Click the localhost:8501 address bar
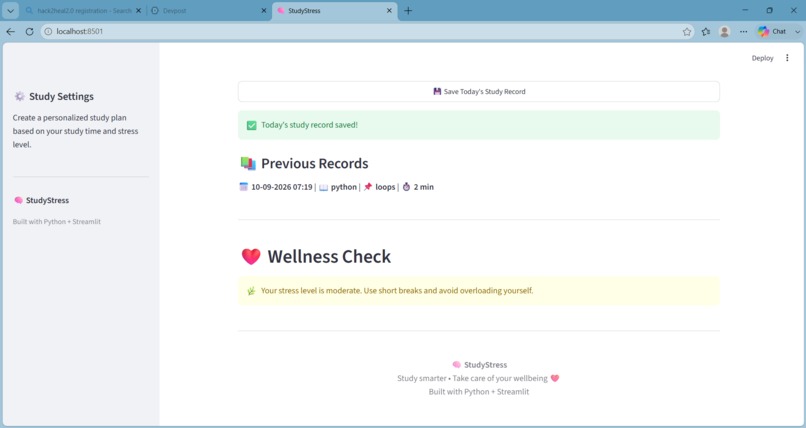 [x=360, y=31]
